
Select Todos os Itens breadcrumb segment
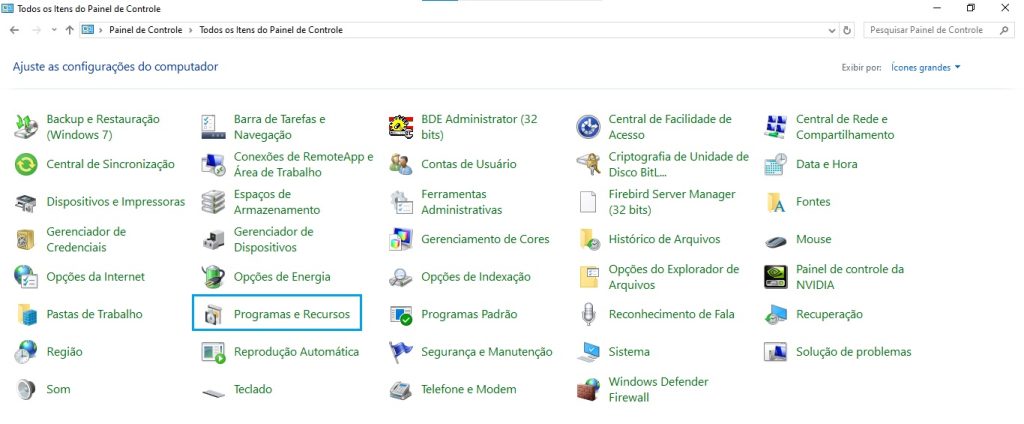click(271, 30)
